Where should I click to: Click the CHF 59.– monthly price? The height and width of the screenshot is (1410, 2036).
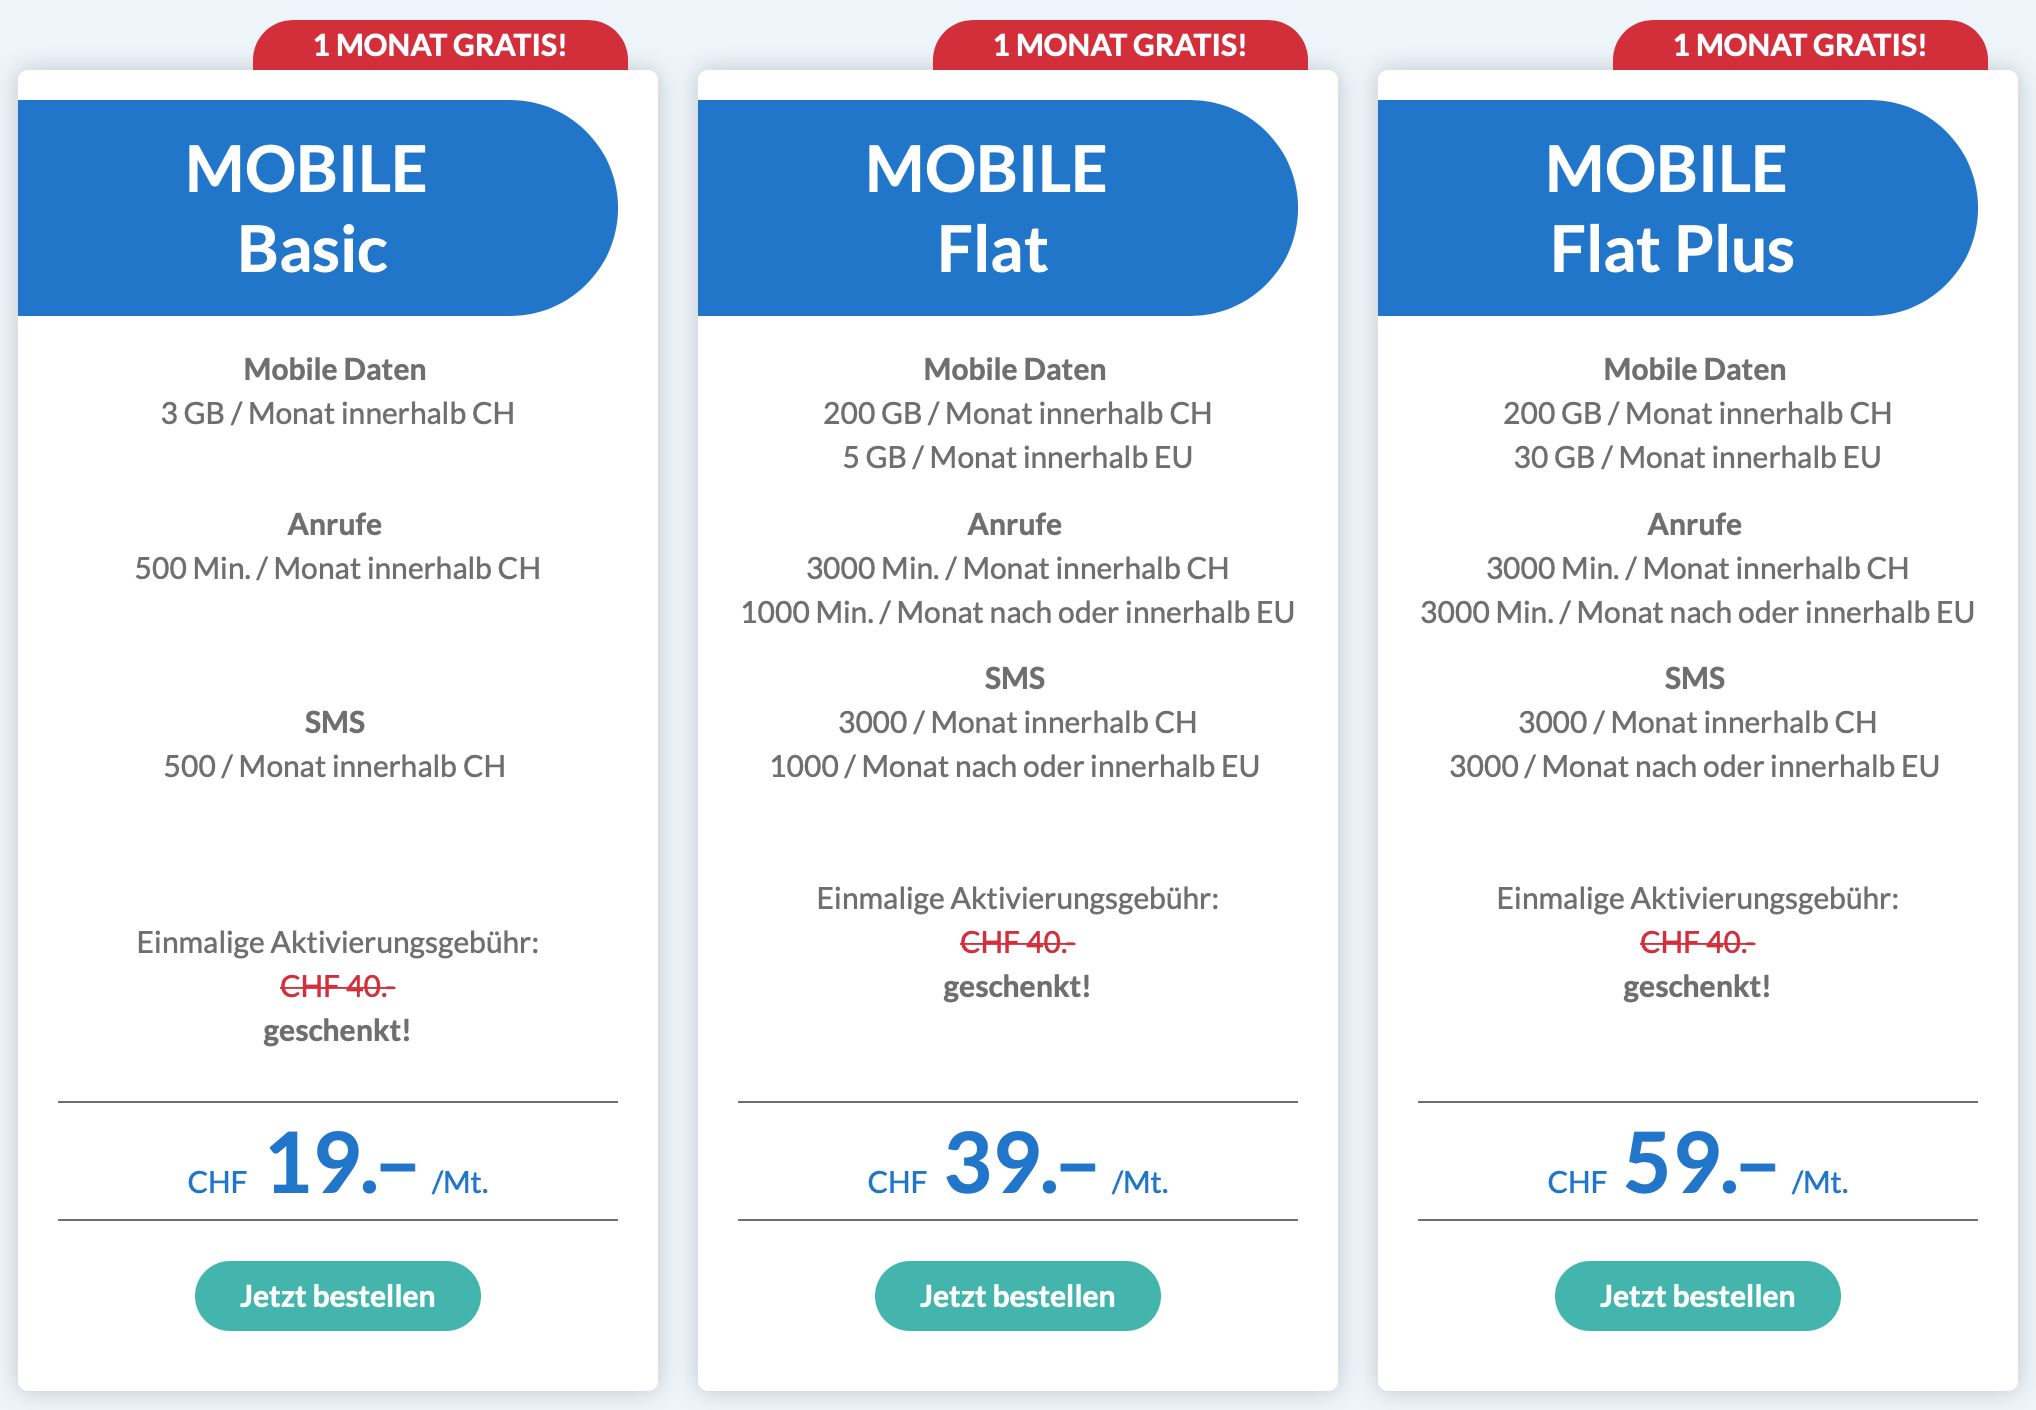[1698, 1163]
